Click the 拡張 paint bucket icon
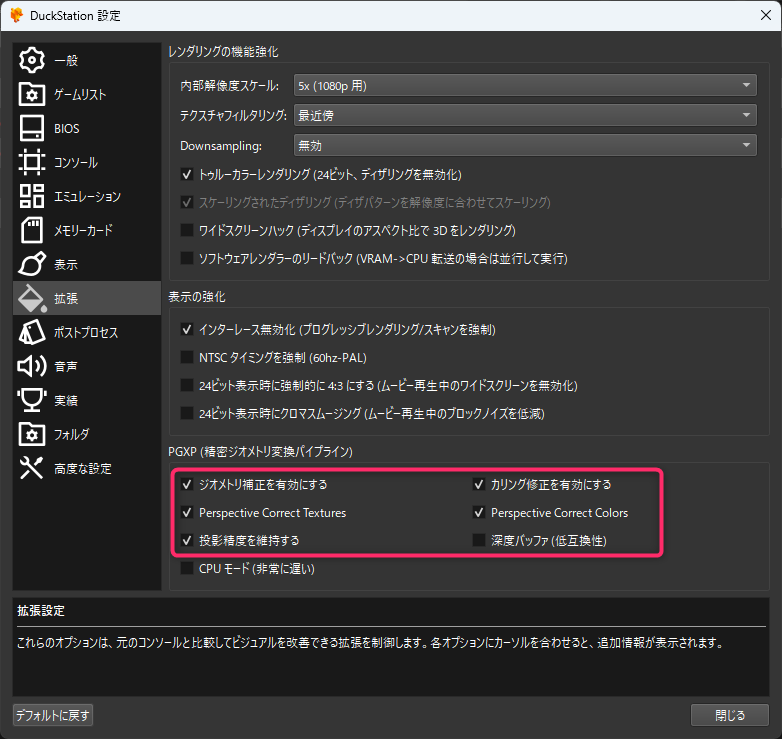782x739 pixels. click(x=32, y=298)
